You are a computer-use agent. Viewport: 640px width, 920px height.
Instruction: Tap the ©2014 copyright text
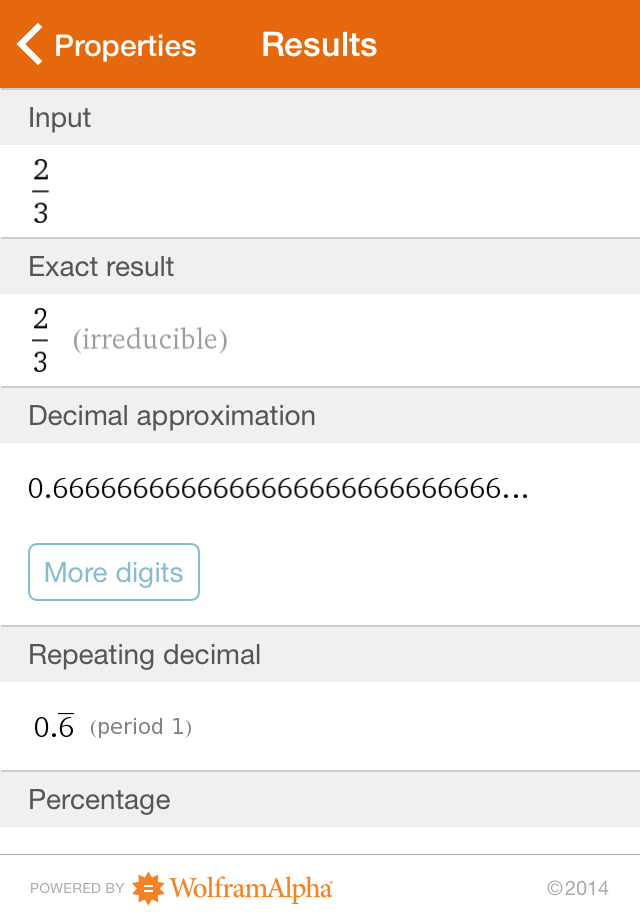point(578,888)
